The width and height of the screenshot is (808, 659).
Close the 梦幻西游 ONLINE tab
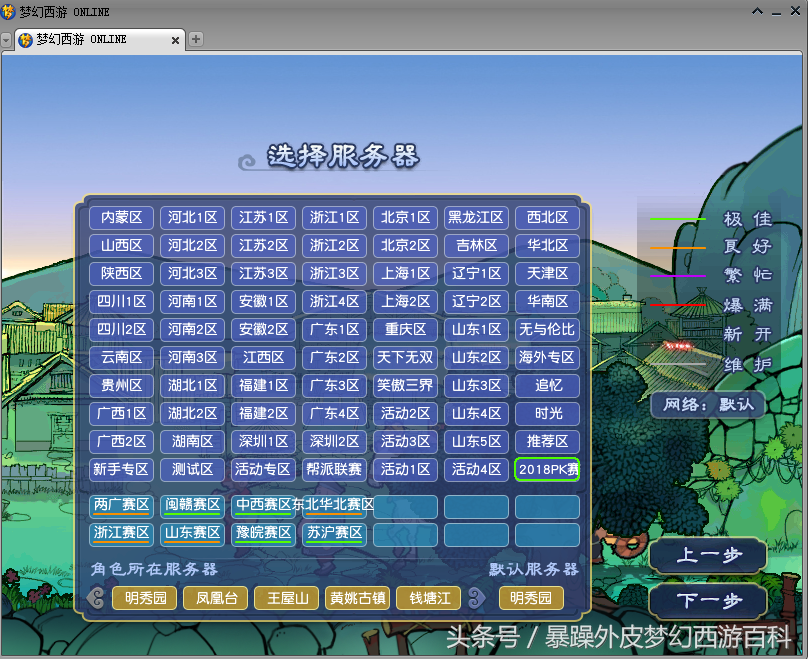pos(175,40)
